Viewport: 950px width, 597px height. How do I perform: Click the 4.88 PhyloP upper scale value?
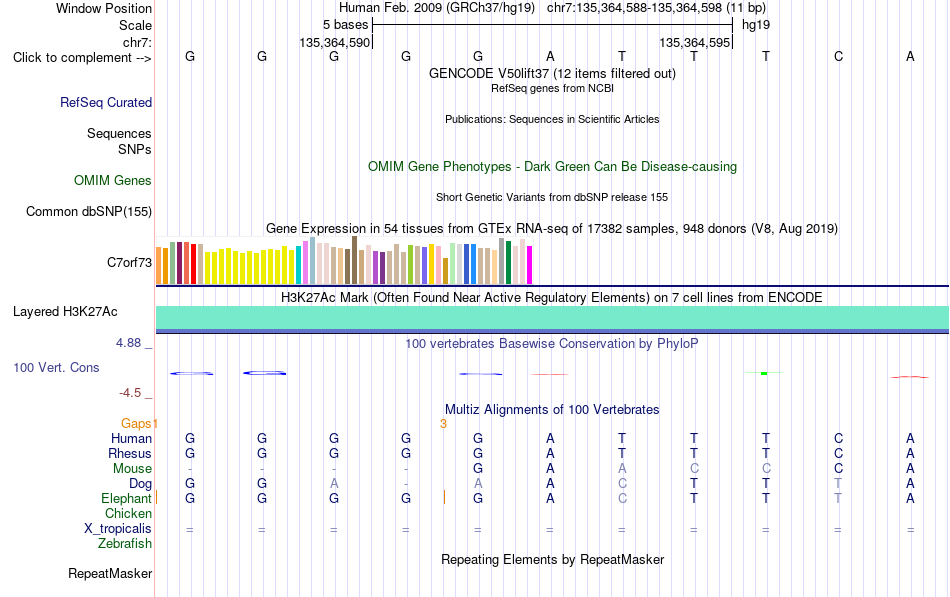[128, 343]
